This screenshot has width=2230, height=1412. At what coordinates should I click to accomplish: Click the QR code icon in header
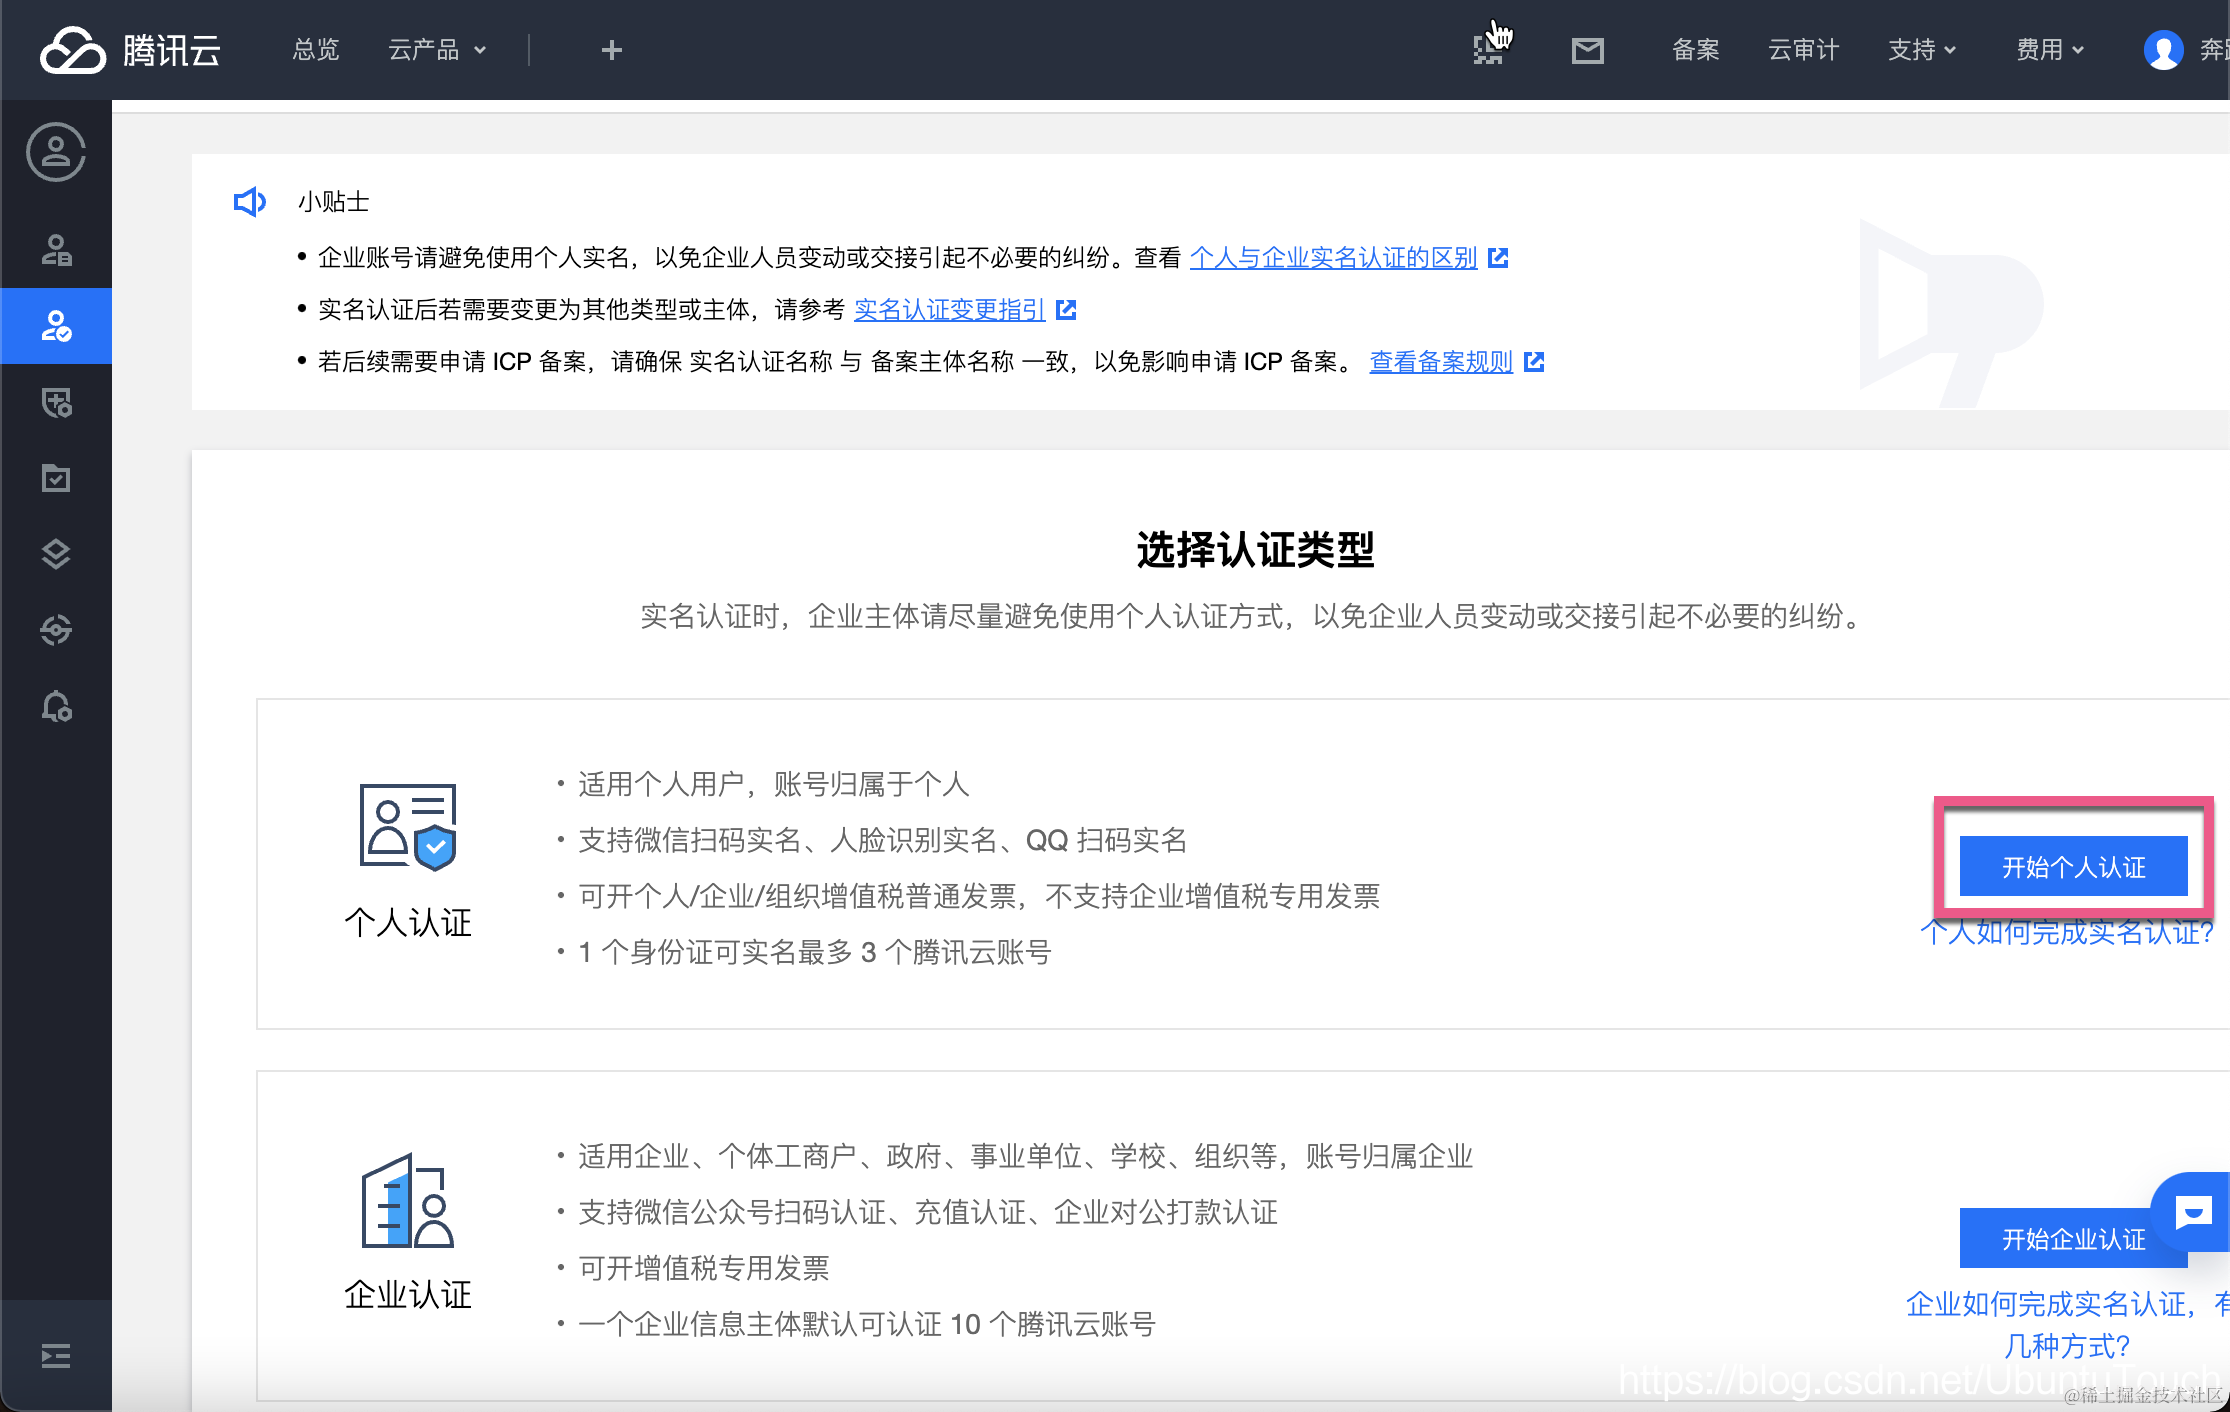1487,50
